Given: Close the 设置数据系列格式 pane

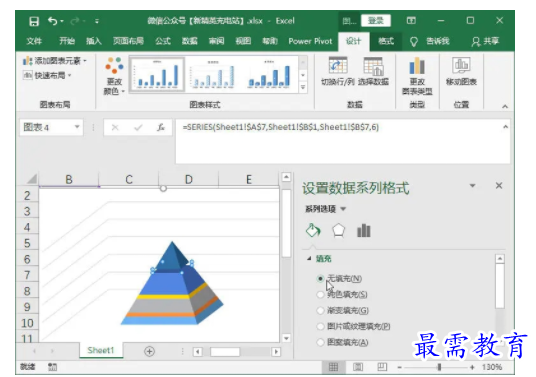Looking at the screenshot, I should coord(499,186).
